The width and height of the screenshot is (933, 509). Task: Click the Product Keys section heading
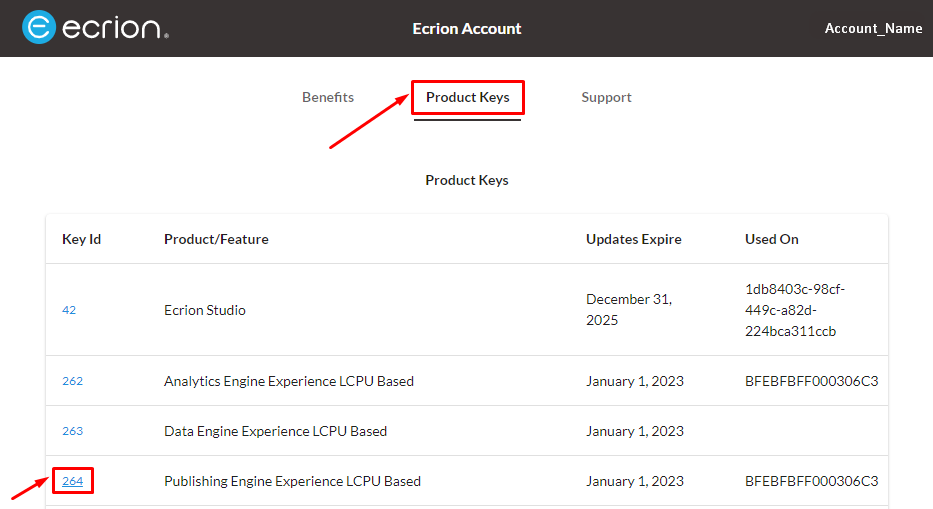(x=466, y=180)
